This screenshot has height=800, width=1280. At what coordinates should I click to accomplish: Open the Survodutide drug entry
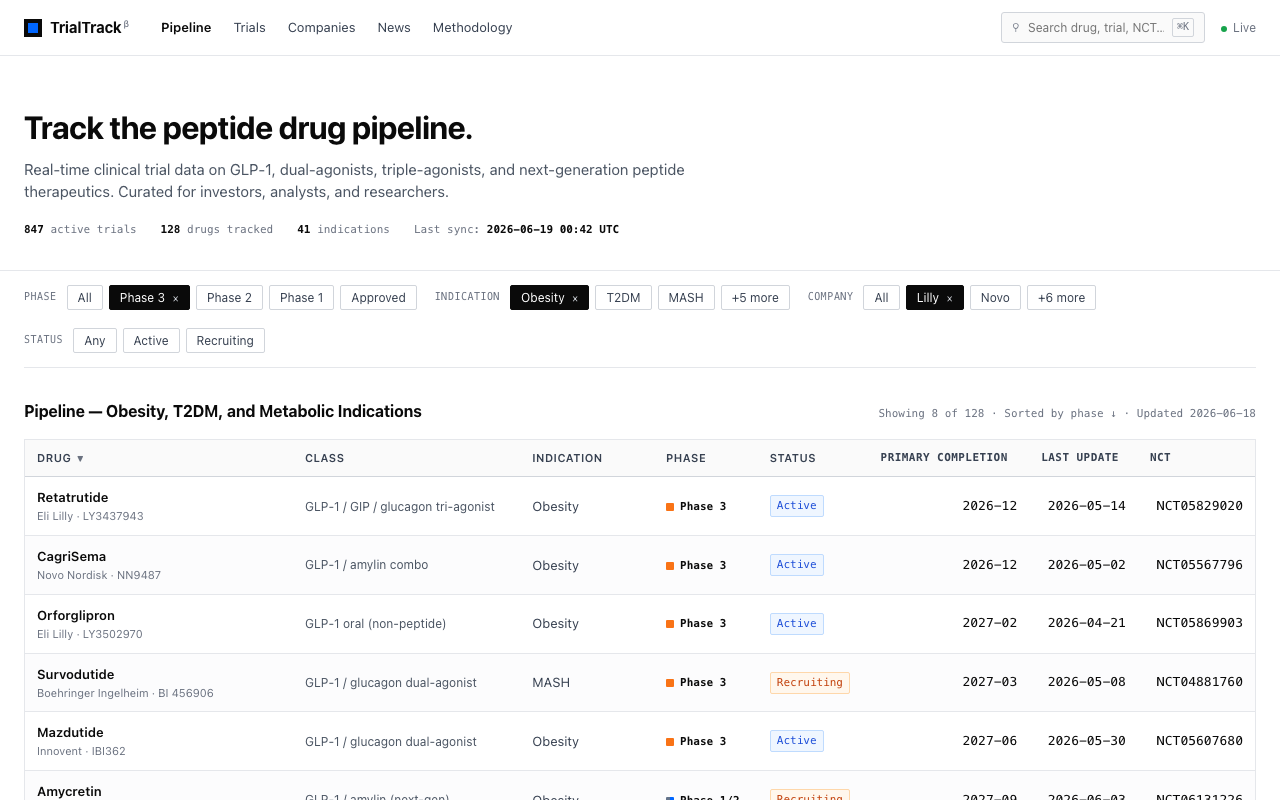pos(76,675)
